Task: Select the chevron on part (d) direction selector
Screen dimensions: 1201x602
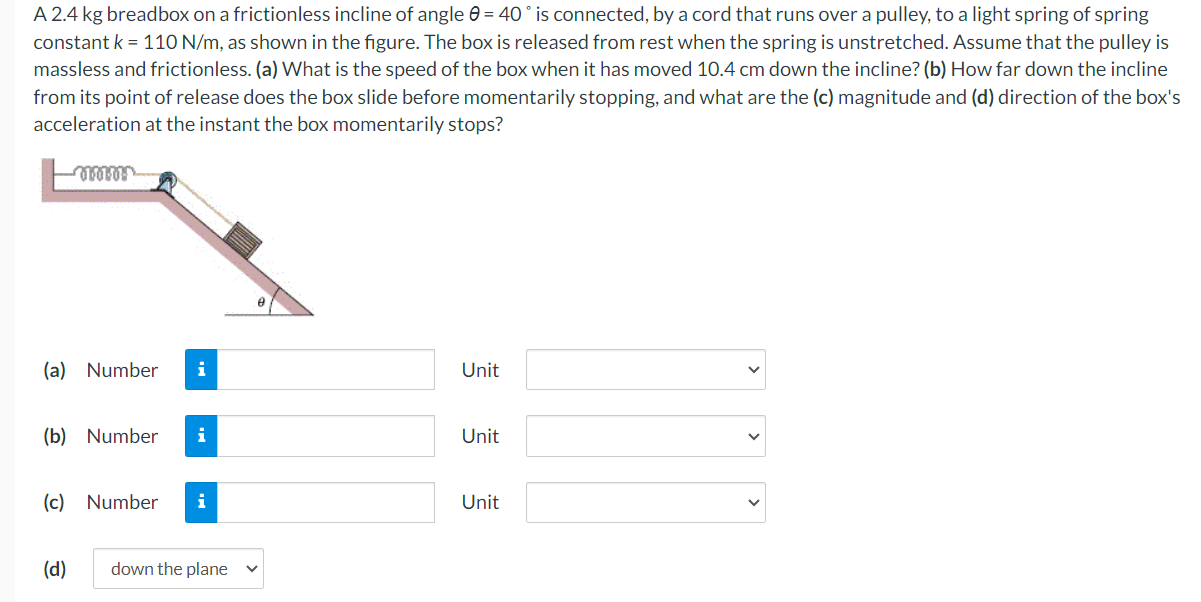Action: tap(249, 568)
